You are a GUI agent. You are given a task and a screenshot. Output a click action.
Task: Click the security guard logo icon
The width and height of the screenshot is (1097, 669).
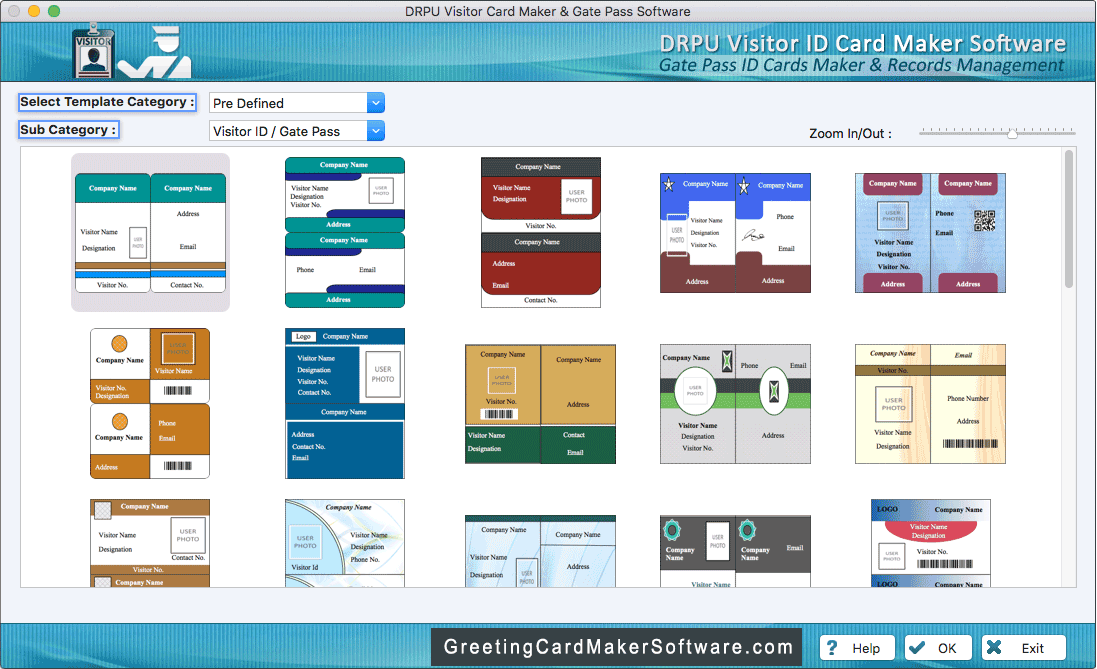tap(155, 52)
